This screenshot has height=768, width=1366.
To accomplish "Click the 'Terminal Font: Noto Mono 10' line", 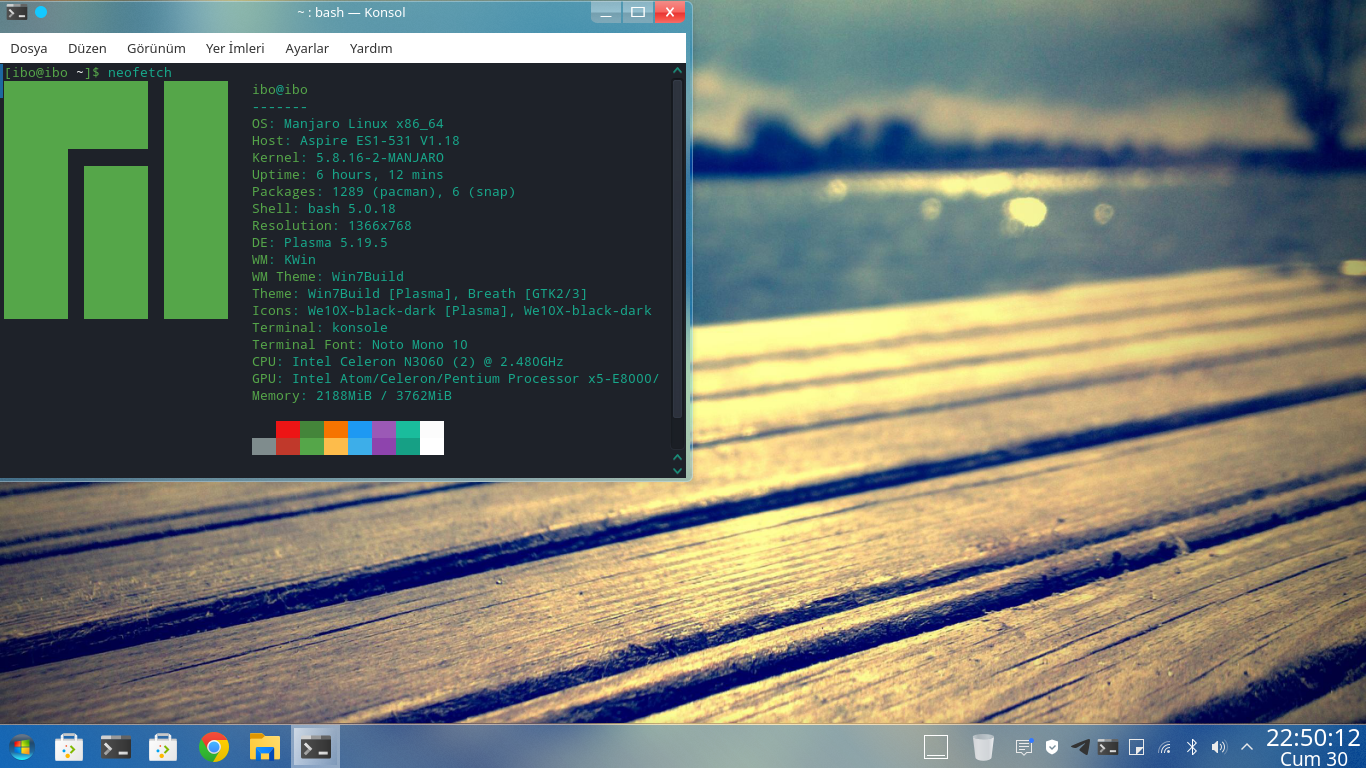I will tap(360, 345).
